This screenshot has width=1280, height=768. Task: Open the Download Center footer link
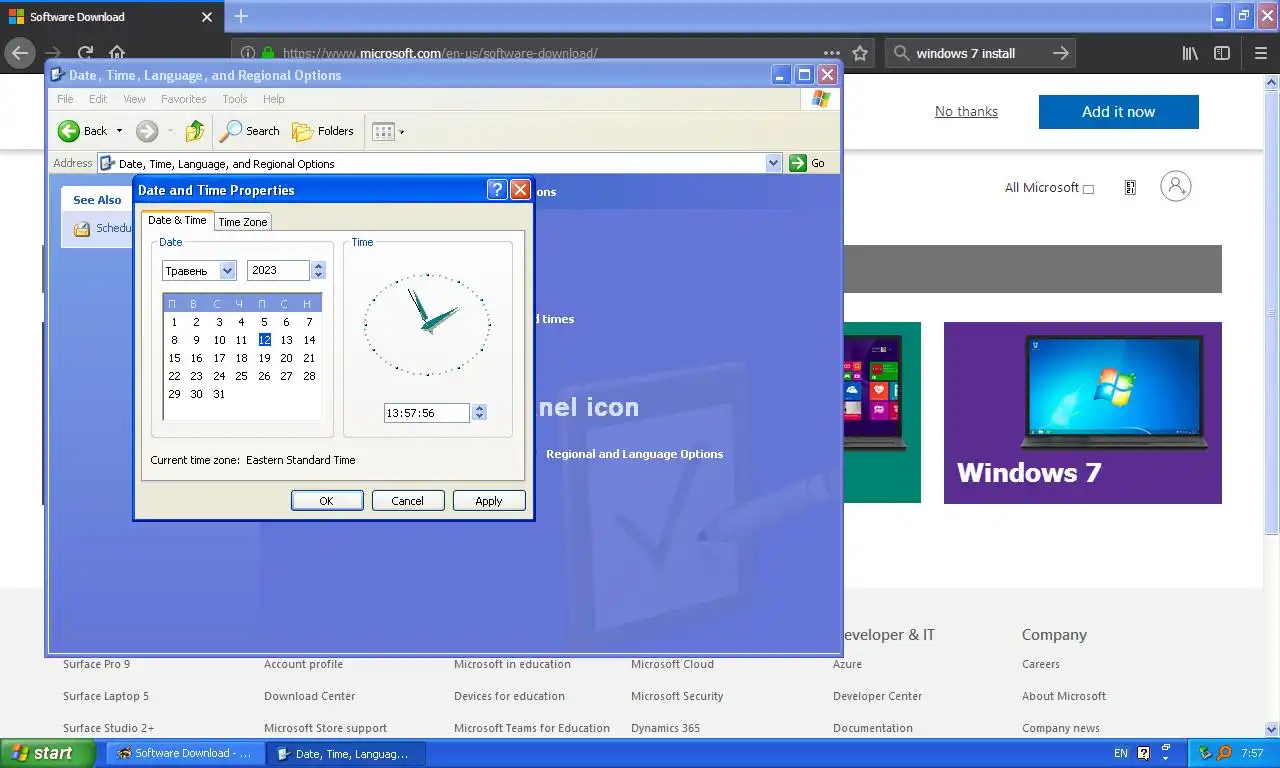pos(309,696)
